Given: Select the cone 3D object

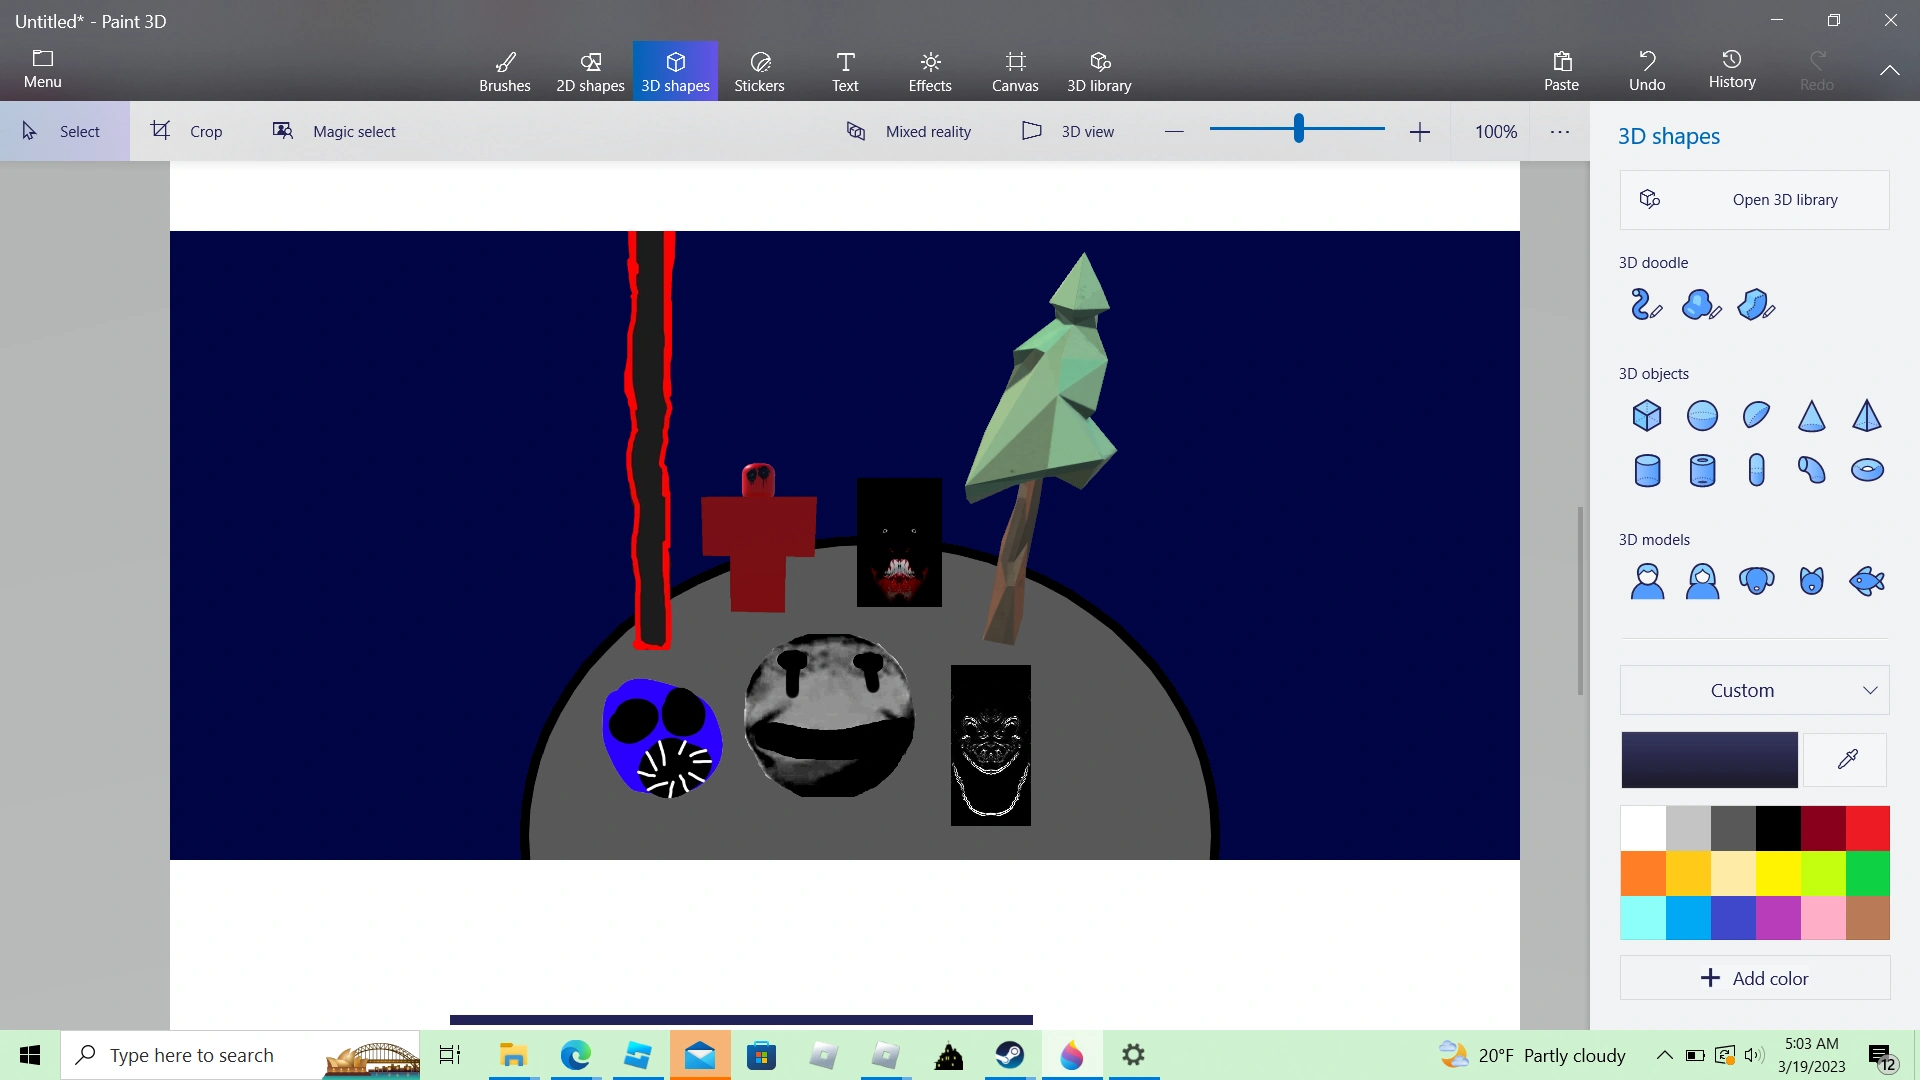Looking at the screenshot, I should tap(1811, 415).
